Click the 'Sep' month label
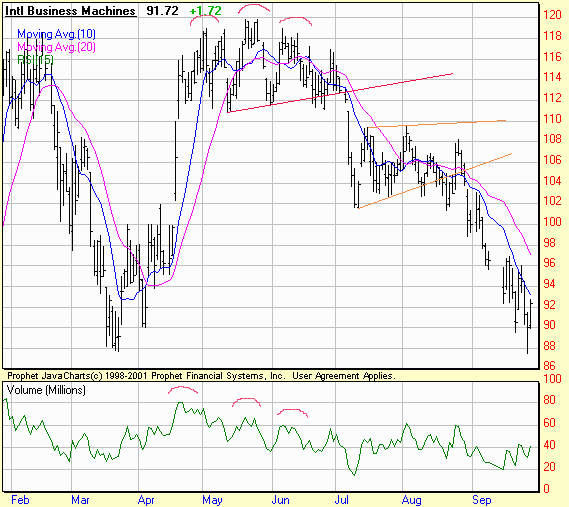Viewport: 569px width, 507px height. point(482,500)
